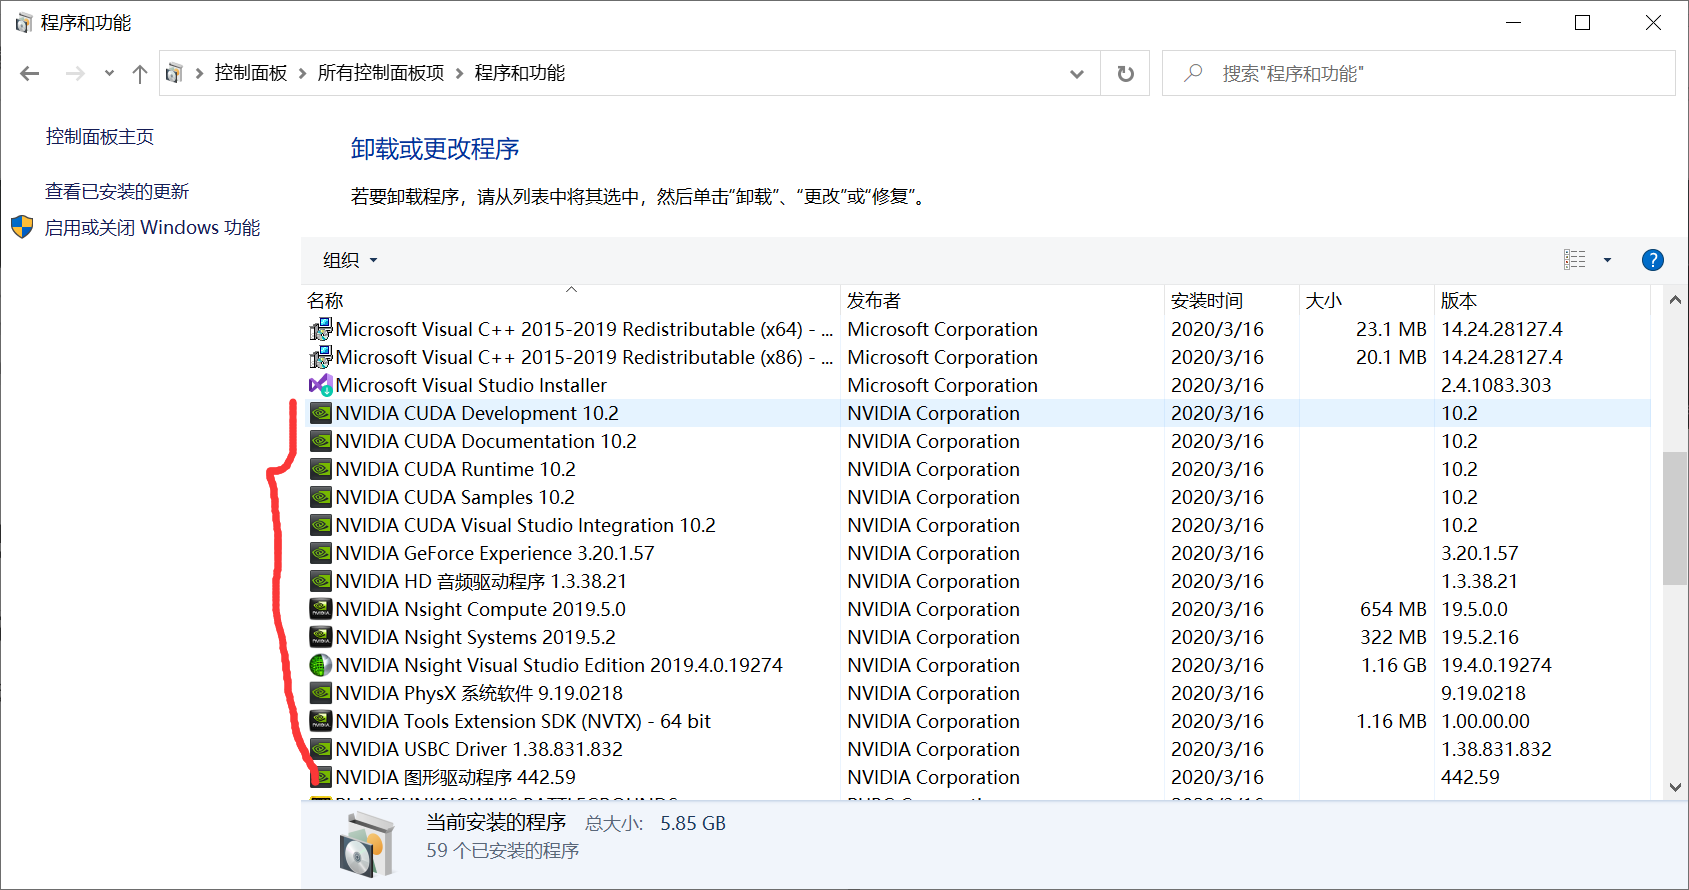Sort list by 名称 column header
Screen dimensions: 1689x890
click(325, 301)
